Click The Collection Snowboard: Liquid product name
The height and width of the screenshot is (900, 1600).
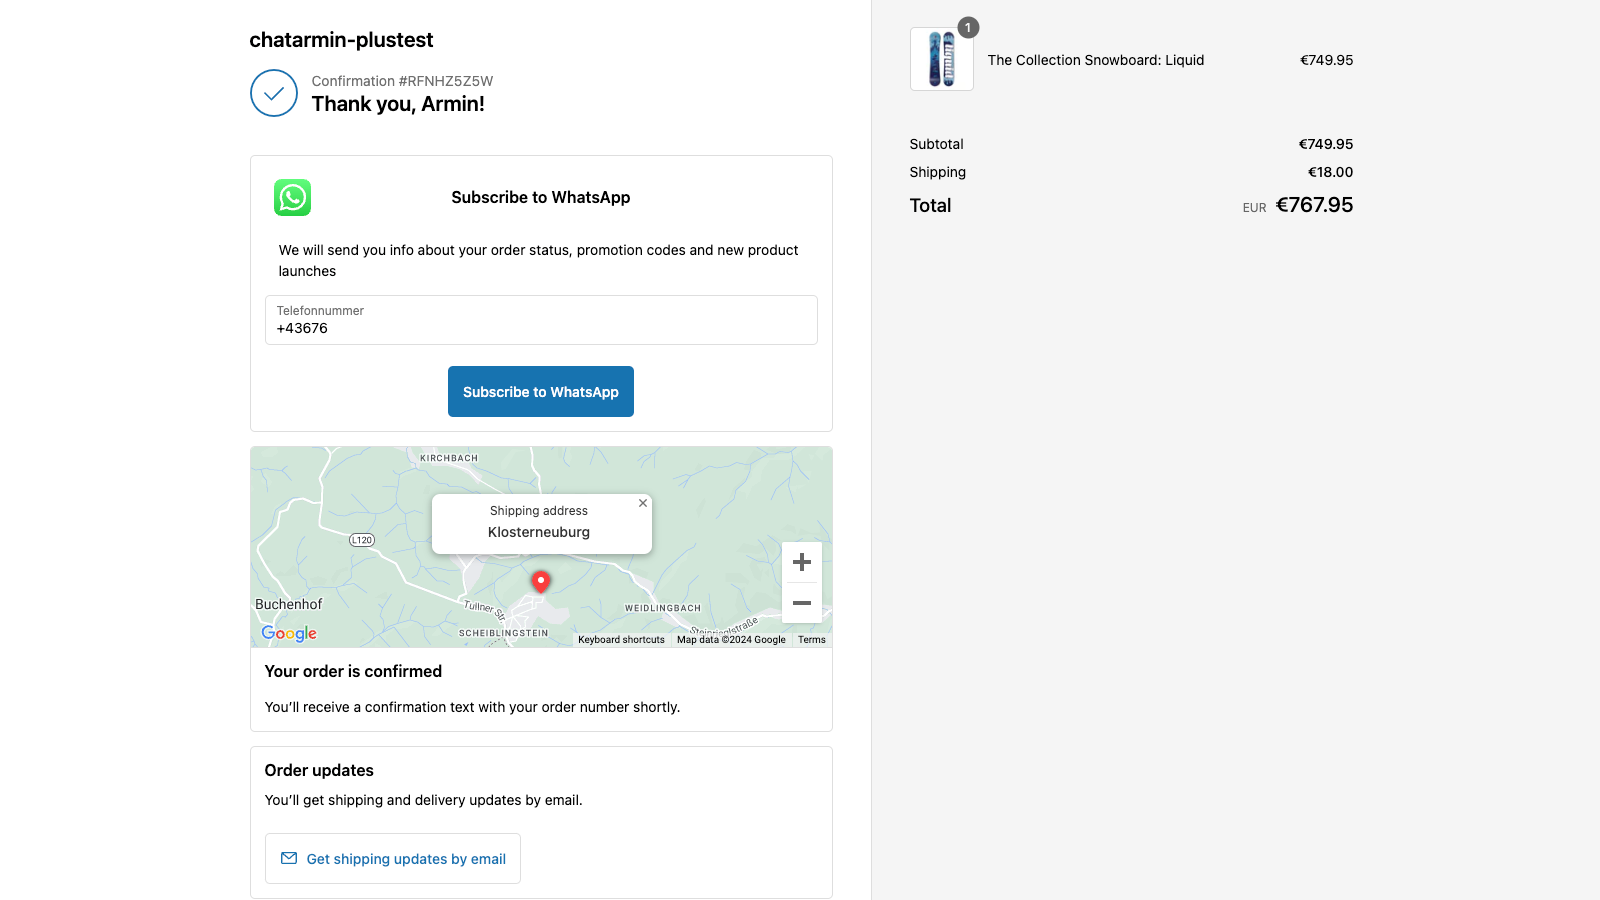1095,60
